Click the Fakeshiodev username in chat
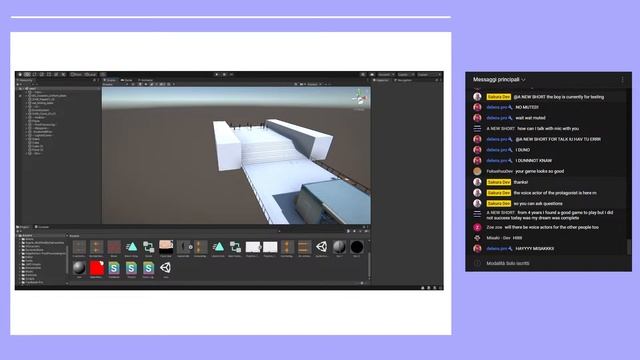This screenshot has width=640, height=360. click(x=500, y=171)
